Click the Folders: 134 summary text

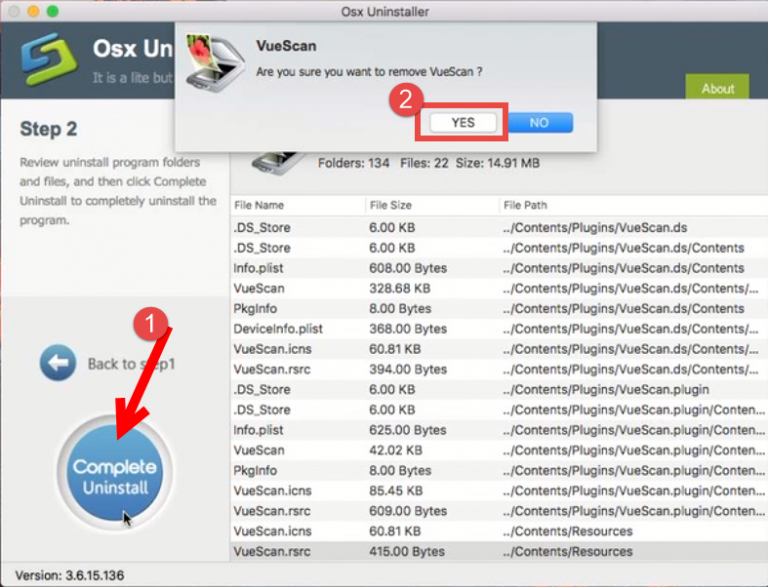(x=354, y=163)
